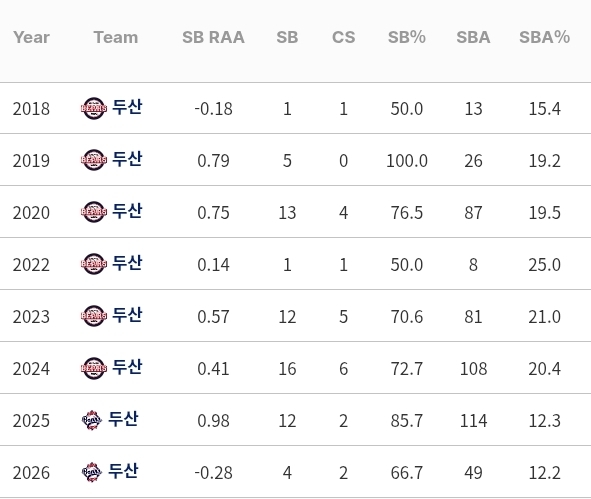Click the Doosan Bears logo in 2024 row
The image size is (591, 499).
[93, 368]
